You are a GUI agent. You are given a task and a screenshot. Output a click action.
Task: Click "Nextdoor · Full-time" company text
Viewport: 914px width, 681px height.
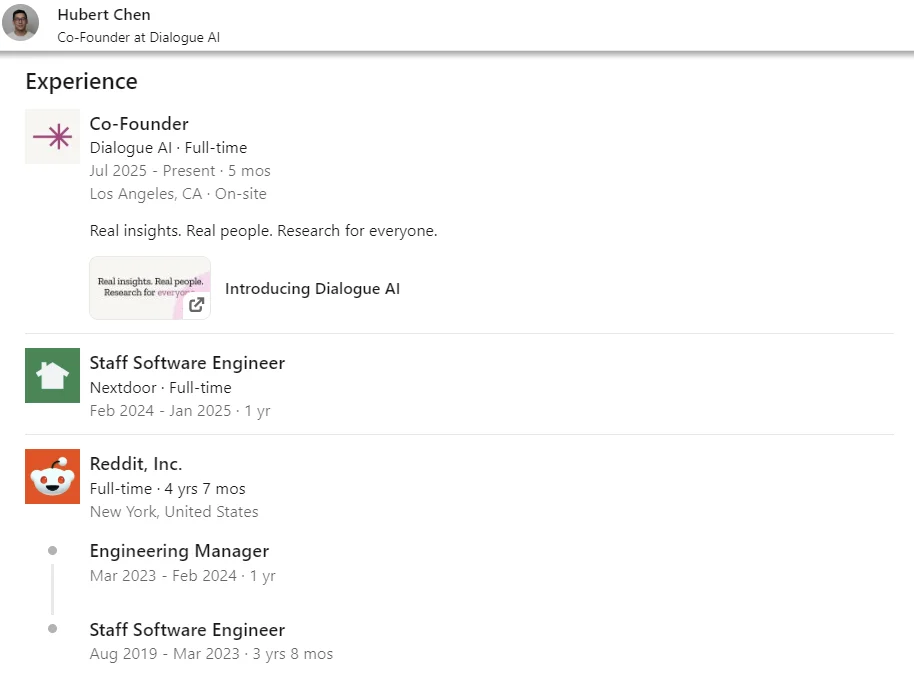(x=160, y=388)
